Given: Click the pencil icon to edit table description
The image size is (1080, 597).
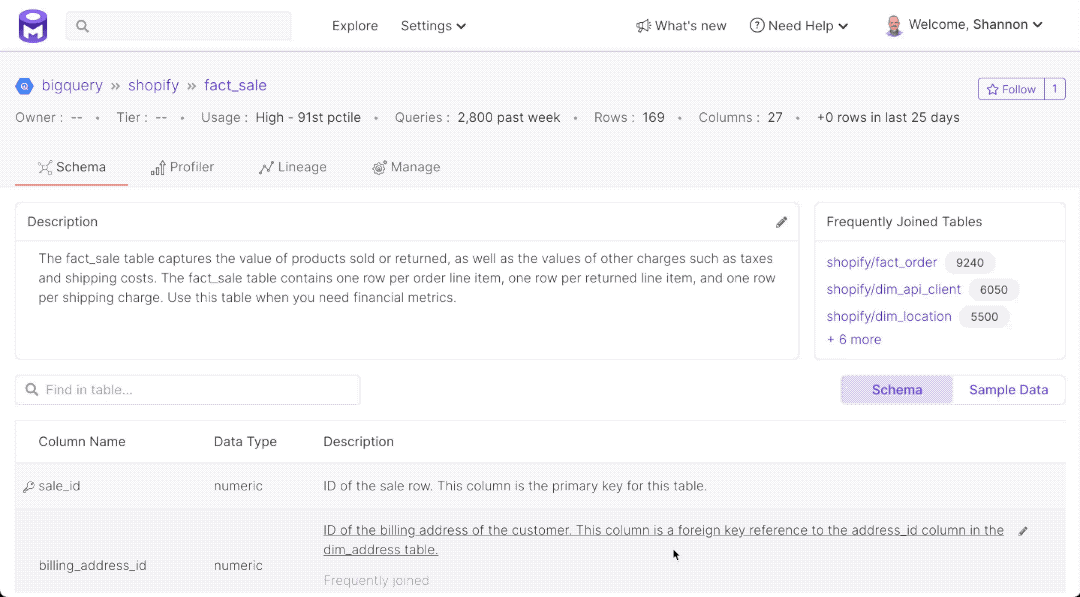Looking at the screenshot, I should pos(781,222).
